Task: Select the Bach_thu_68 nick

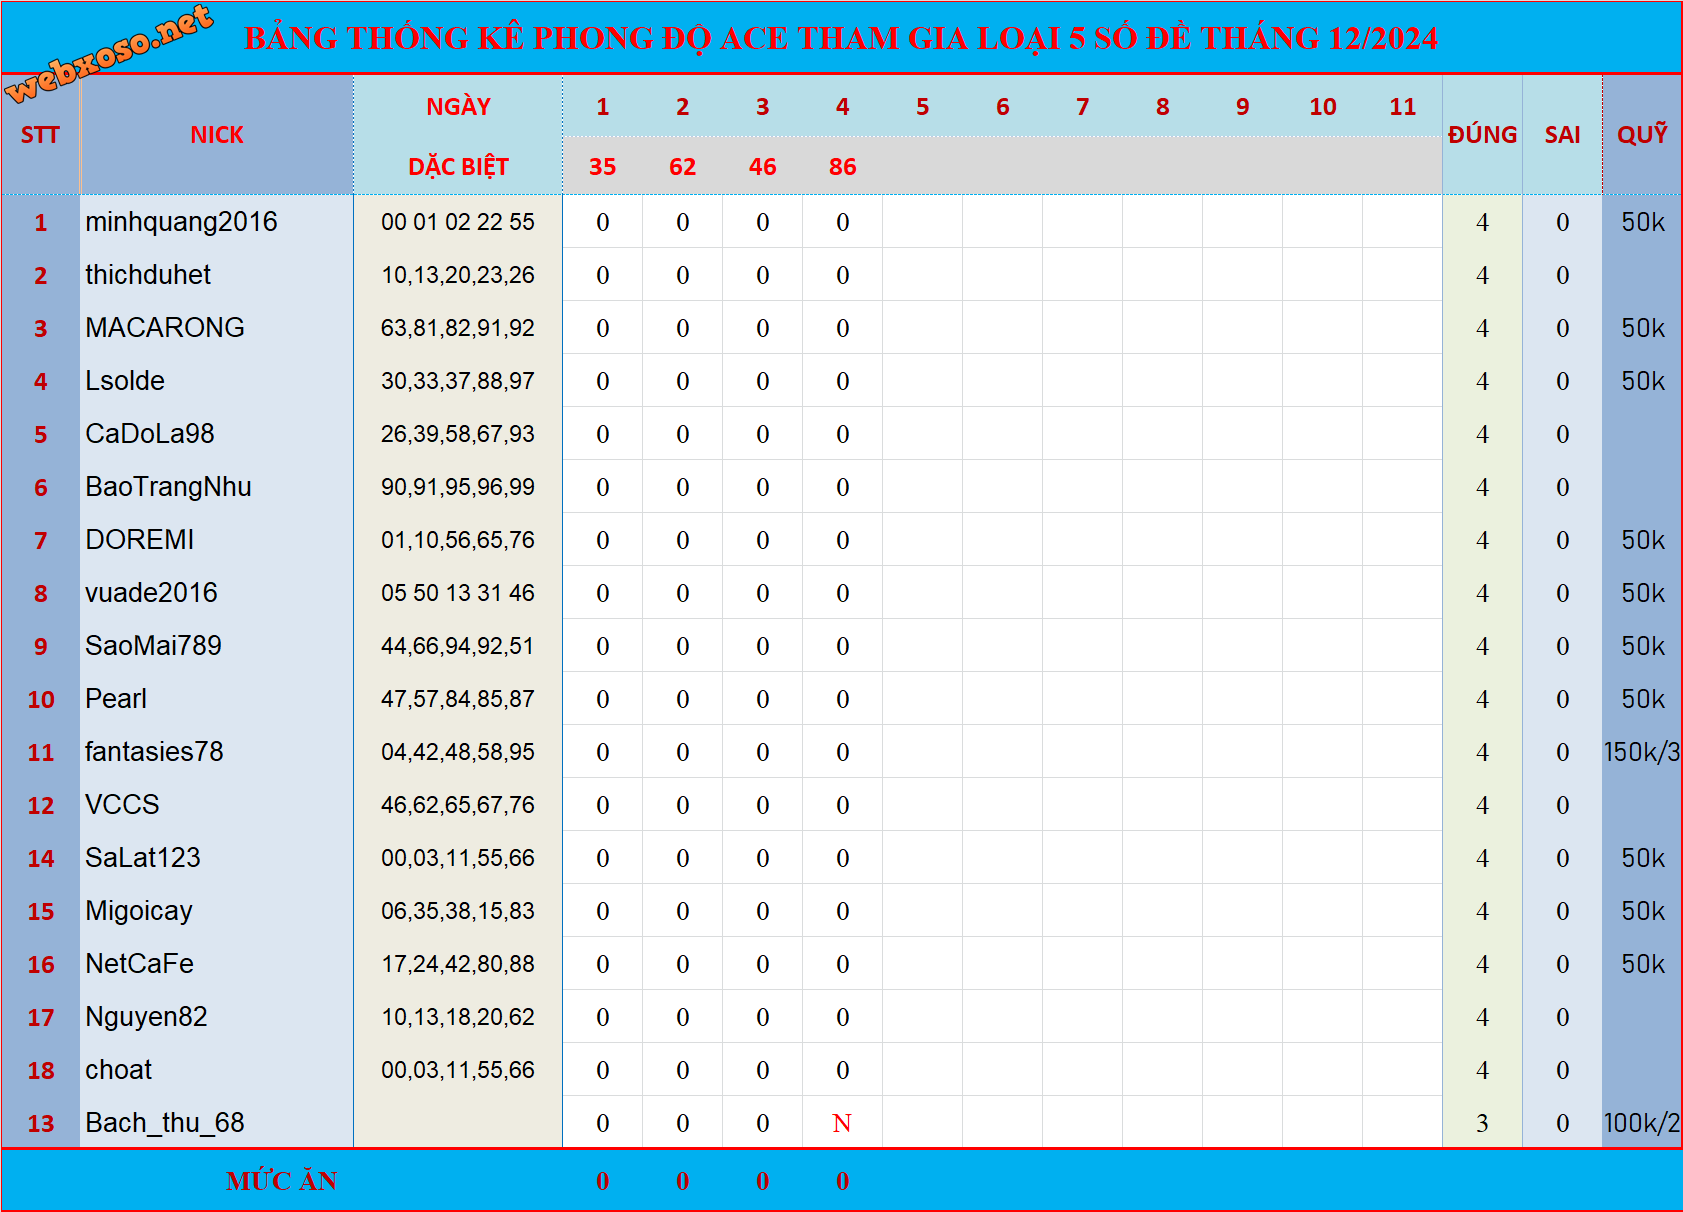Action: point(165,1123)
